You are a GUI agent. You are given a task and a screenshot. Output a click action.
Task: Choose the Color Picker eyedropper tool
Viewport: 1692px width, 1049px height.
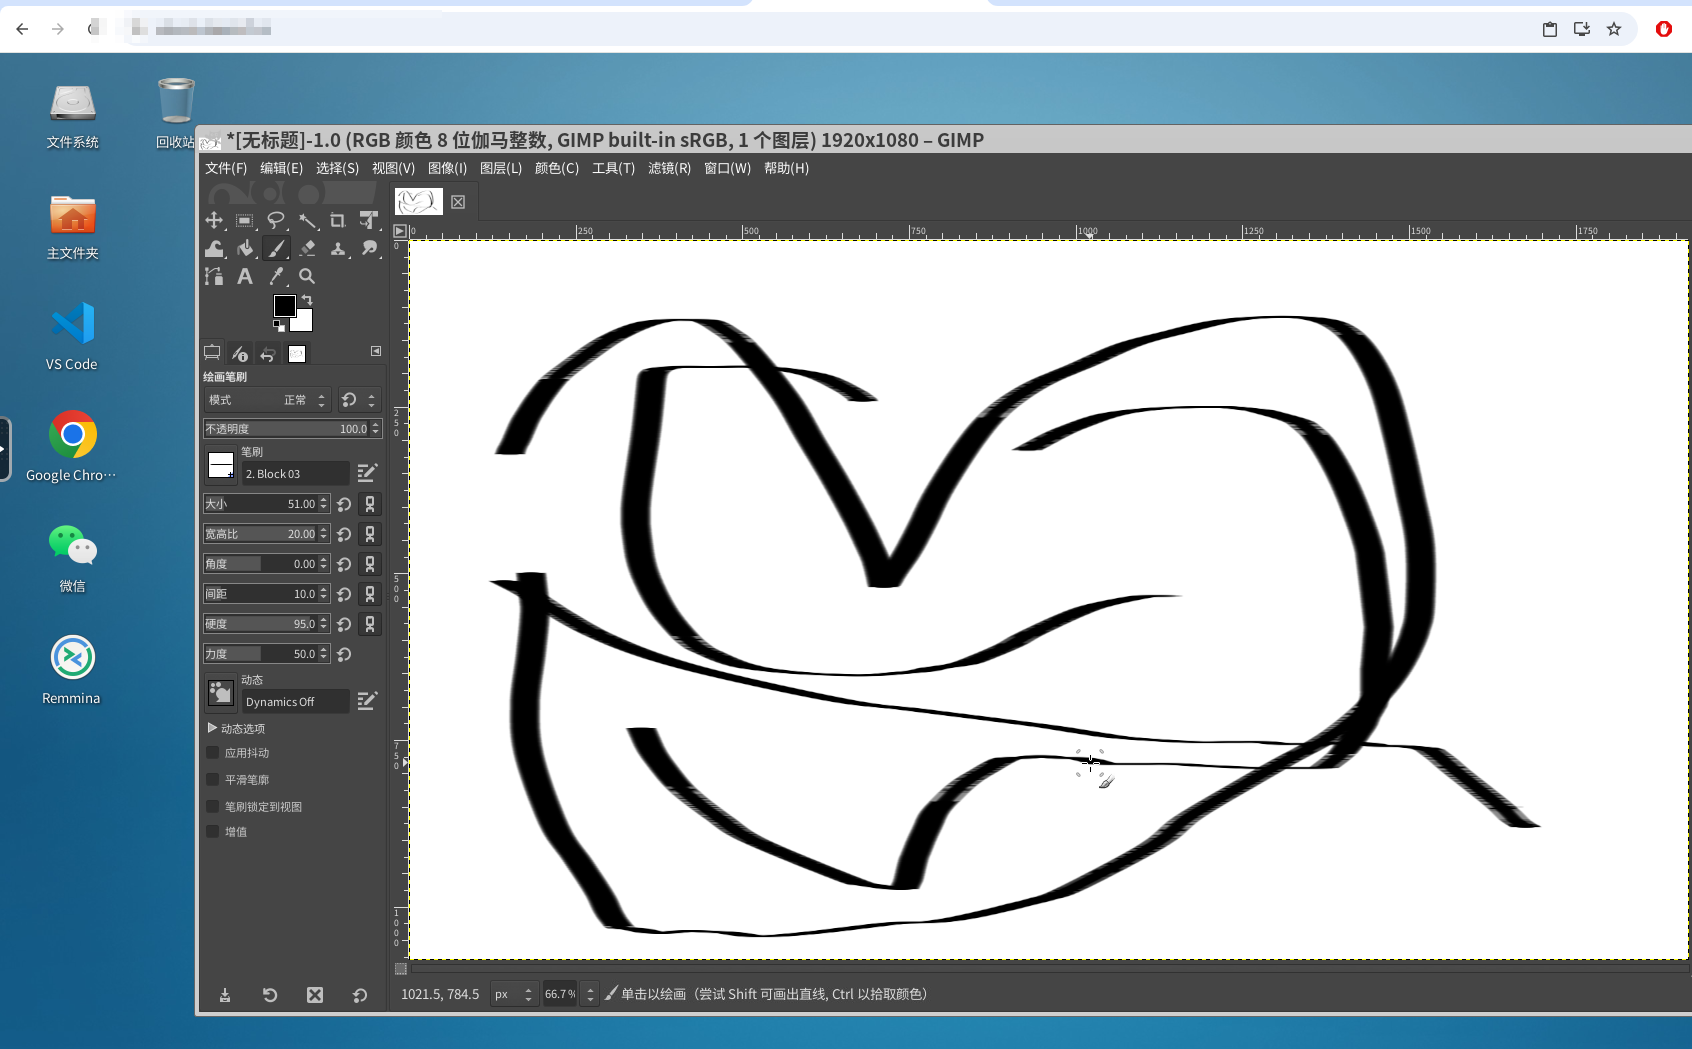pyautogui.click(x=276, y=277)
